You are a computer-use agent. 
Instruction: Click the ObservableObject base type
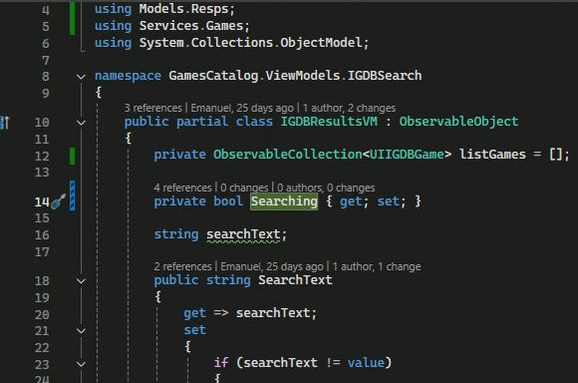pos(459,122)
